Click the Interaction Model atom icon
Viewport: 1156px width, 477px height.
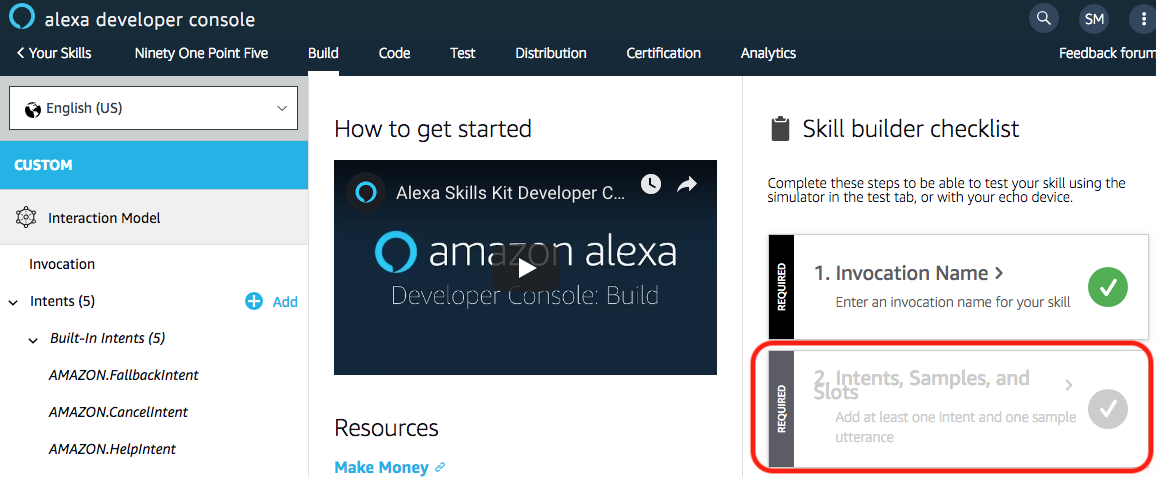pos(26,218)
